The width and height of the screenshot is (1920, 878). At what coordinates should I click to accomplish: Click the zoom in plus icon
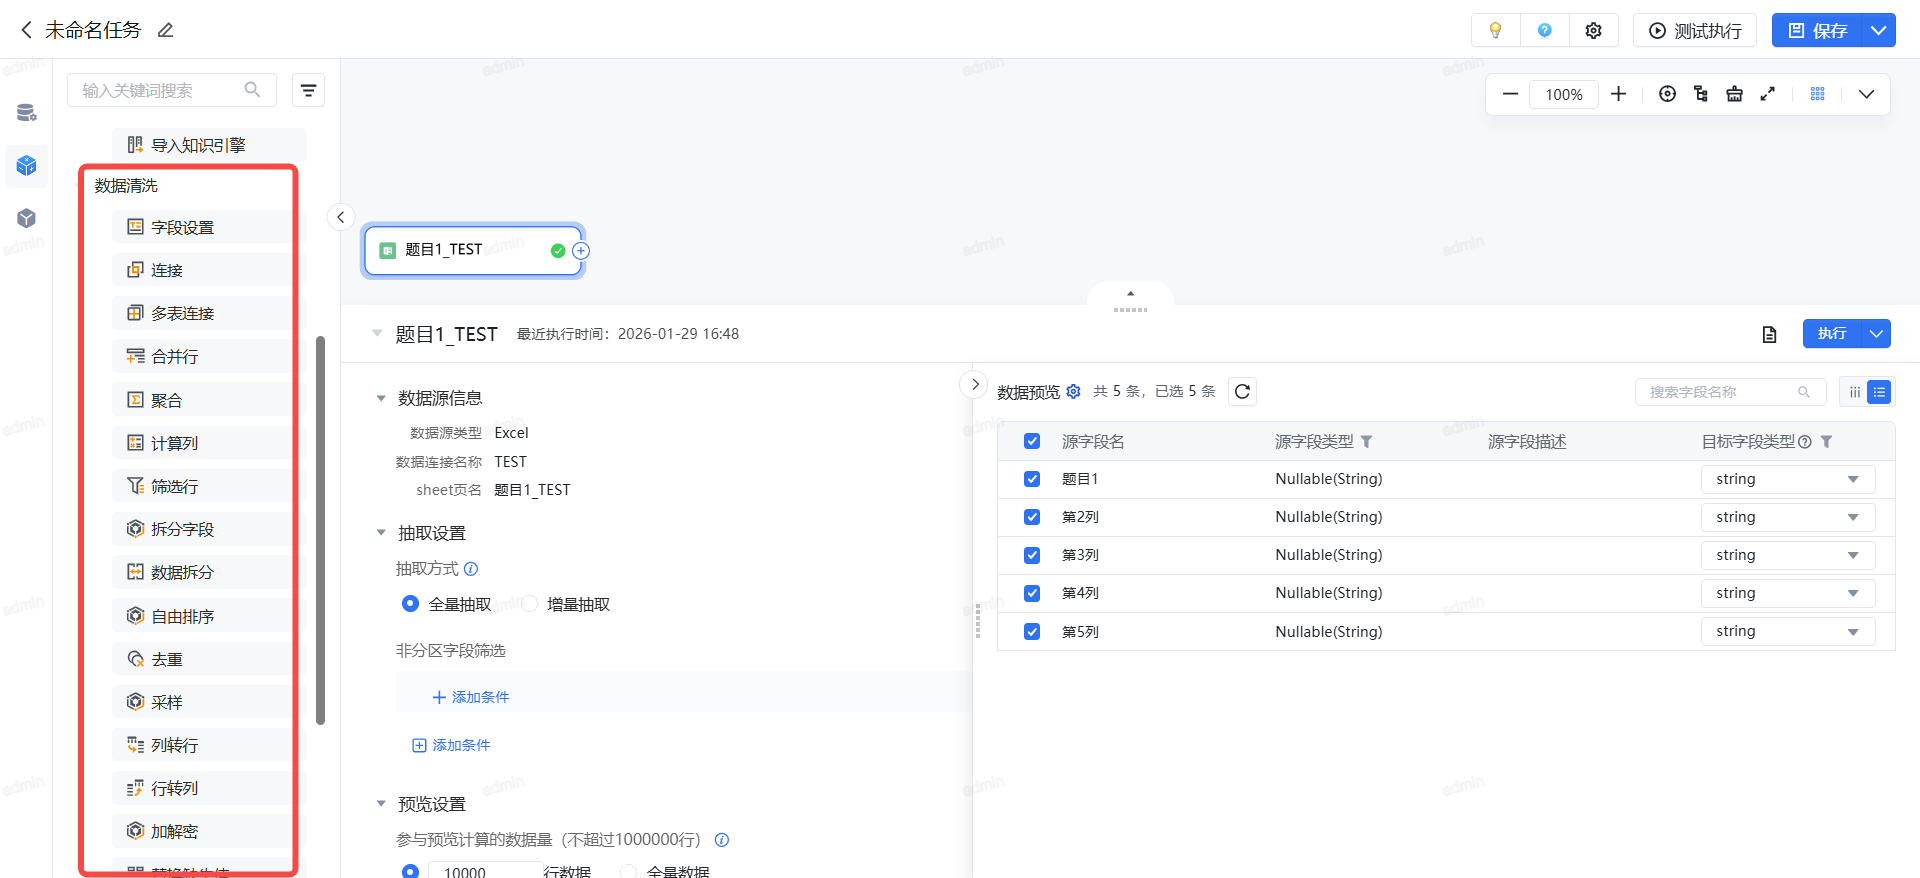pos(1618,94)
